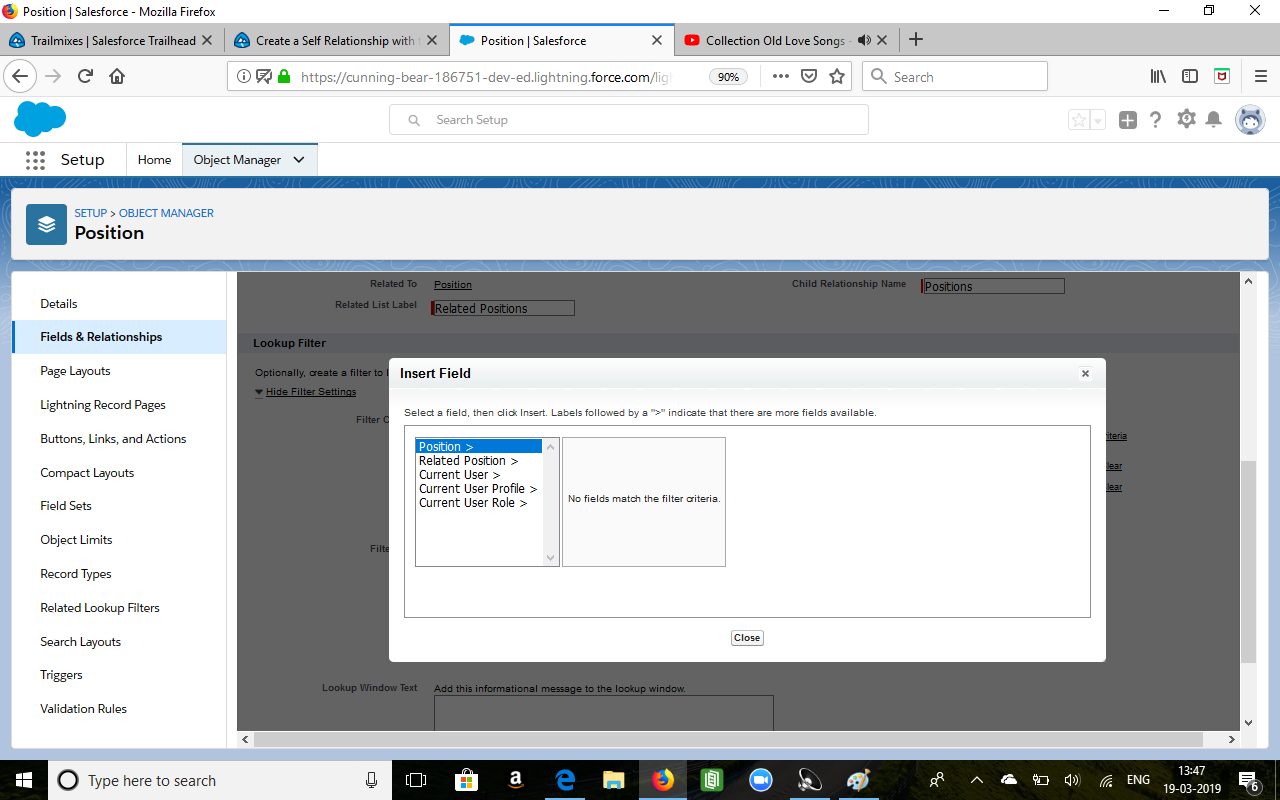
Task: Close the Insert Field dialog with X
Action: point(1085,373)
